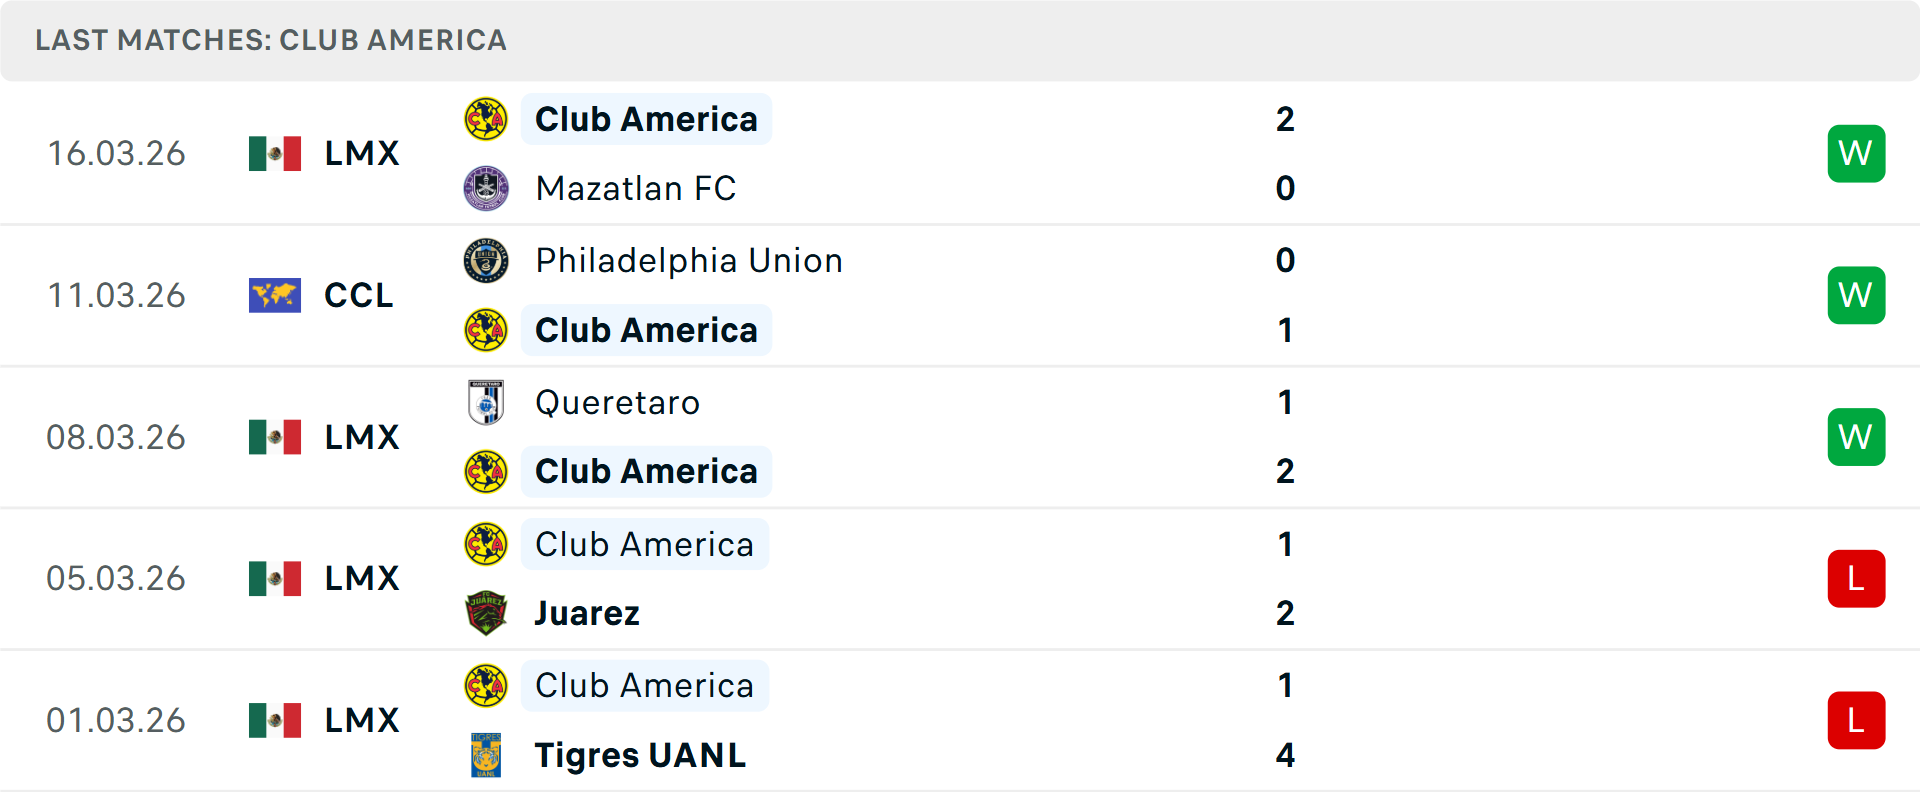Click the Philadelphia Union team name

click(688, 260)
